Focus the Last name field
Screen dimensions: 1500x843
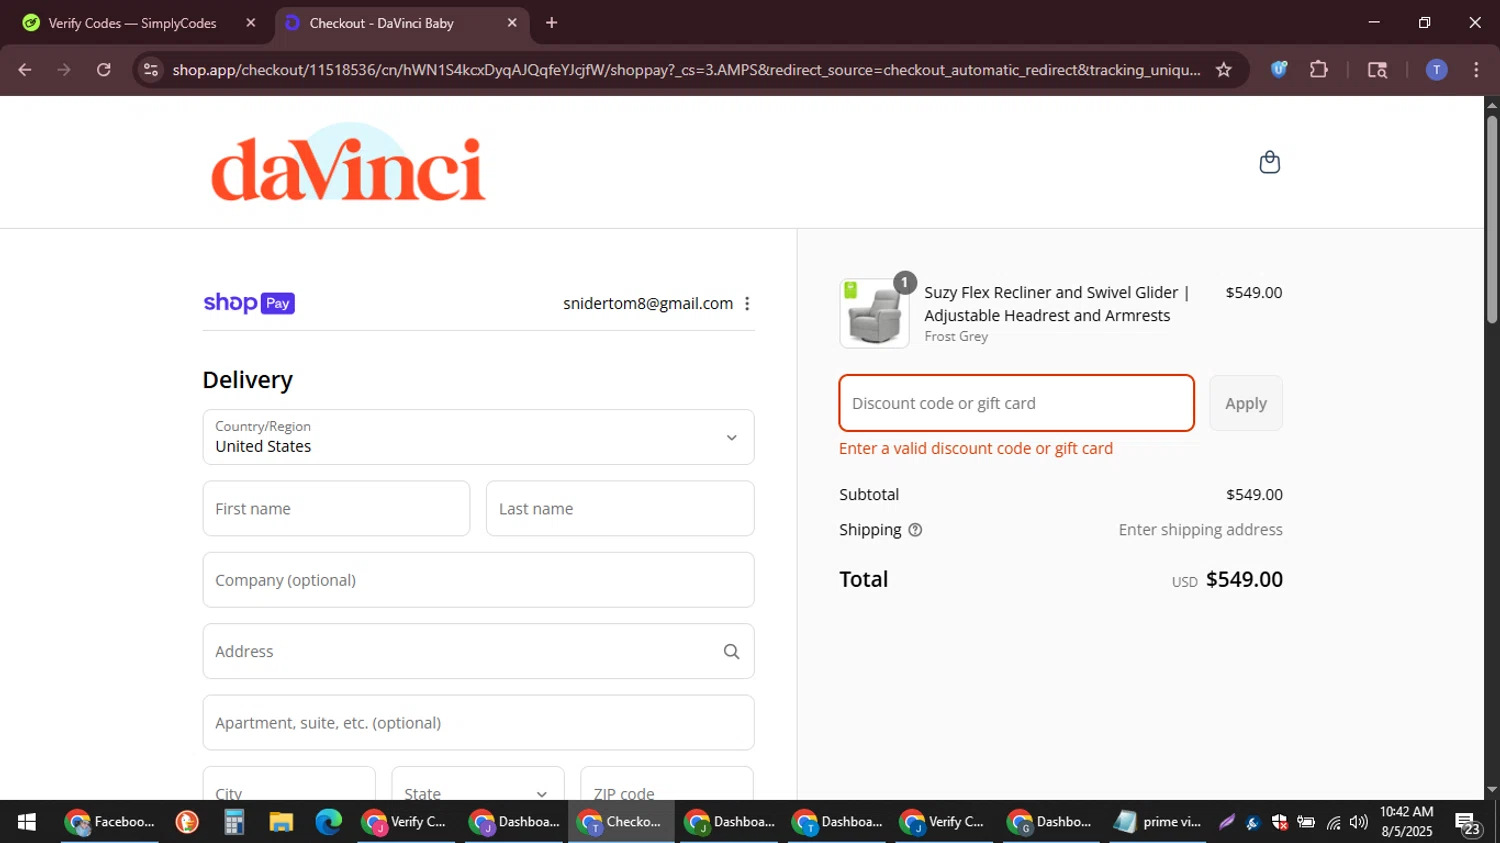620,508
